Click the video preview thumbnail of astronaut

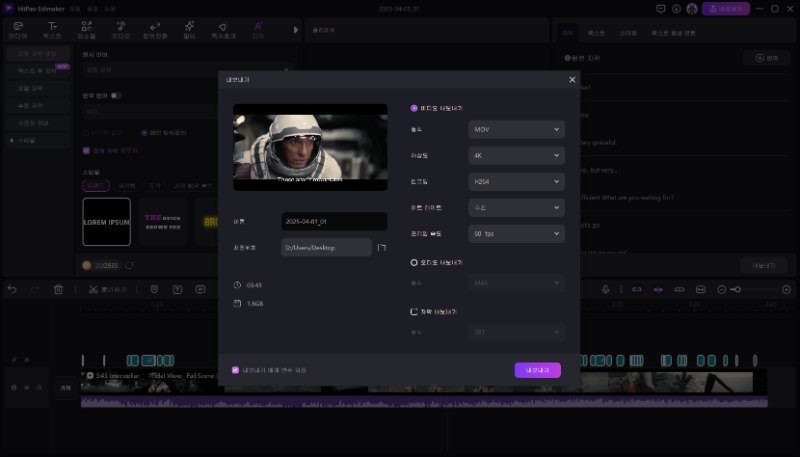pos(310,147)
